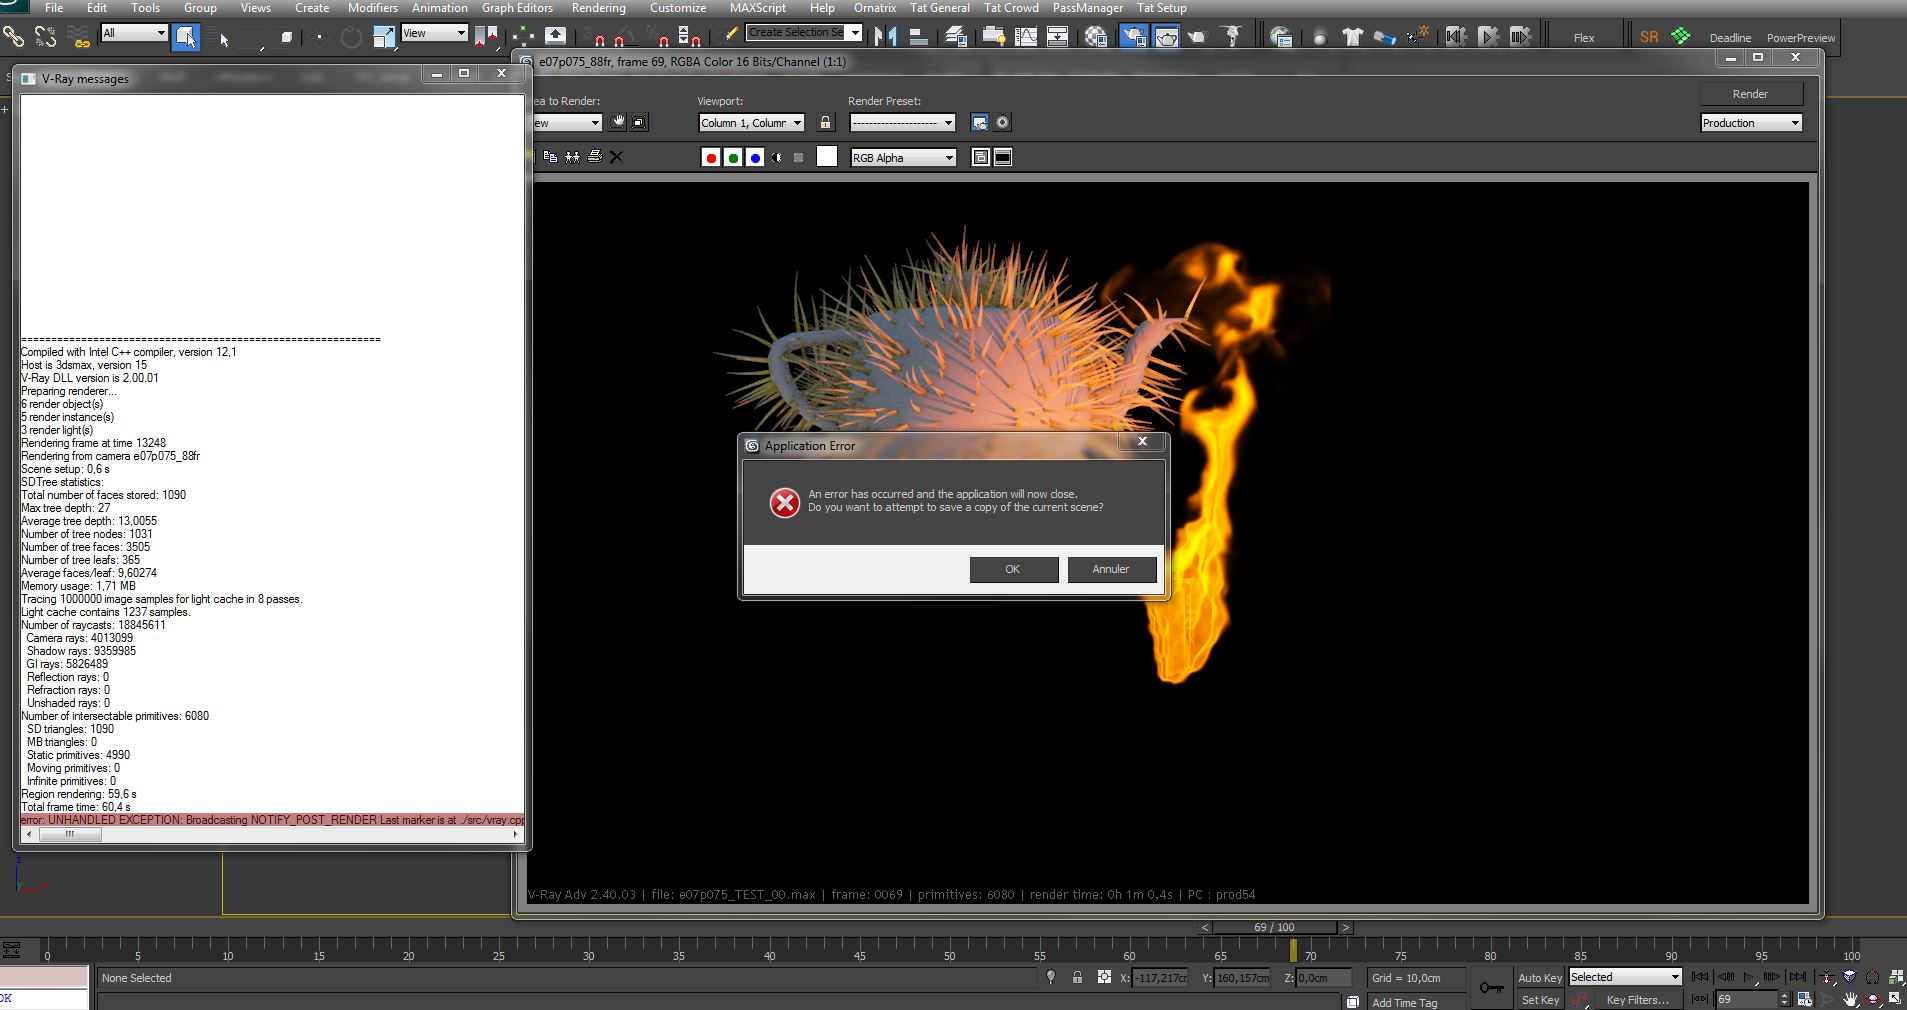This screenshot has height=1010, width=1907.
Task: Click Annuler in Application Error dialog
Action: [1112, 569]
